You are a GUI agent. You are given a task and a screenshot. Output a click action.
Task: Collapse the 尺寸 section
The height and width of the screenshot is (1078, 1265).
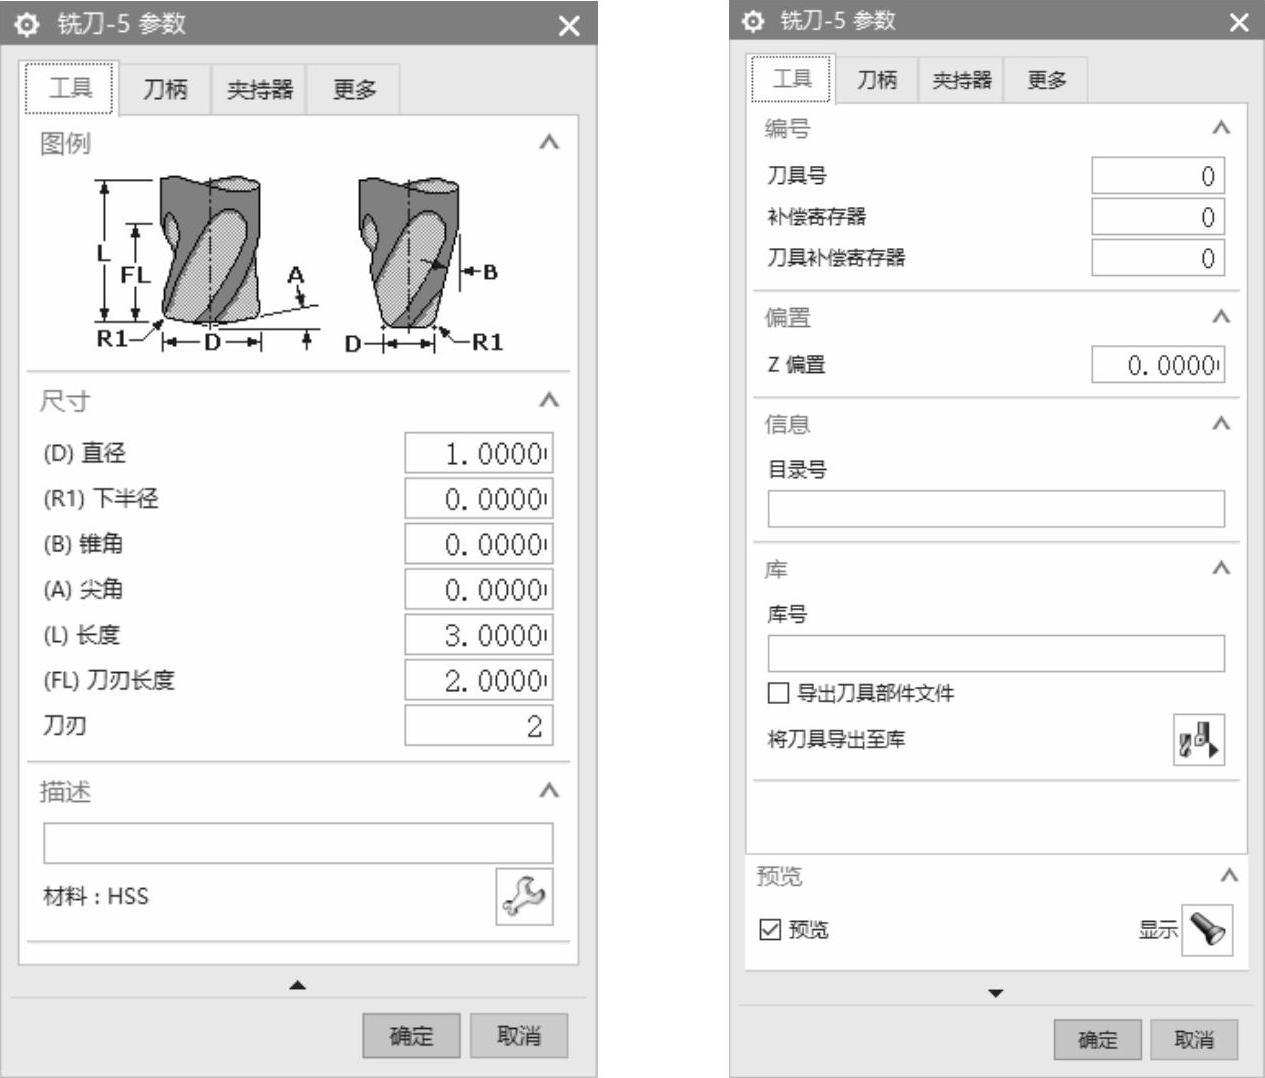coord(548,401)
